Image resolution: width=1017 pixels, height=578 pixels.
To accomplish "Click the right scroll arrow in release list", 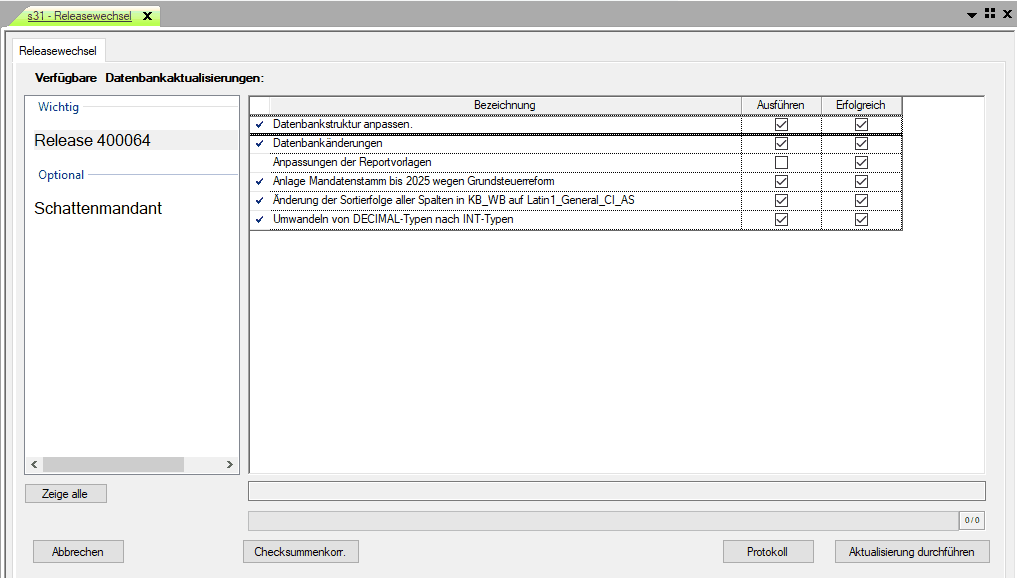I will [230, 465].
